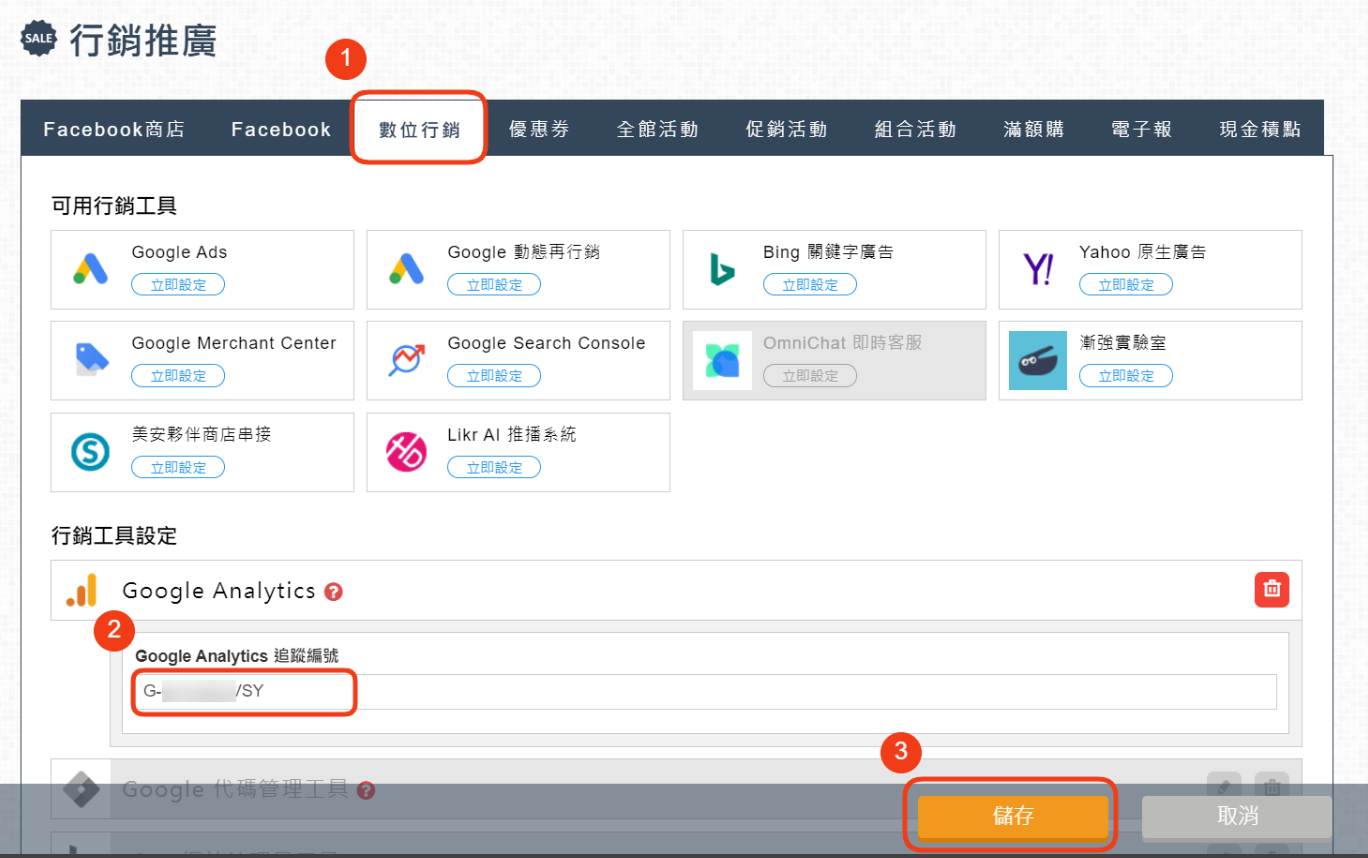Click 立即設定 under Bing 關鍵字廣告
This screenshot has height=858, width=1368.
tap(810, 284)
